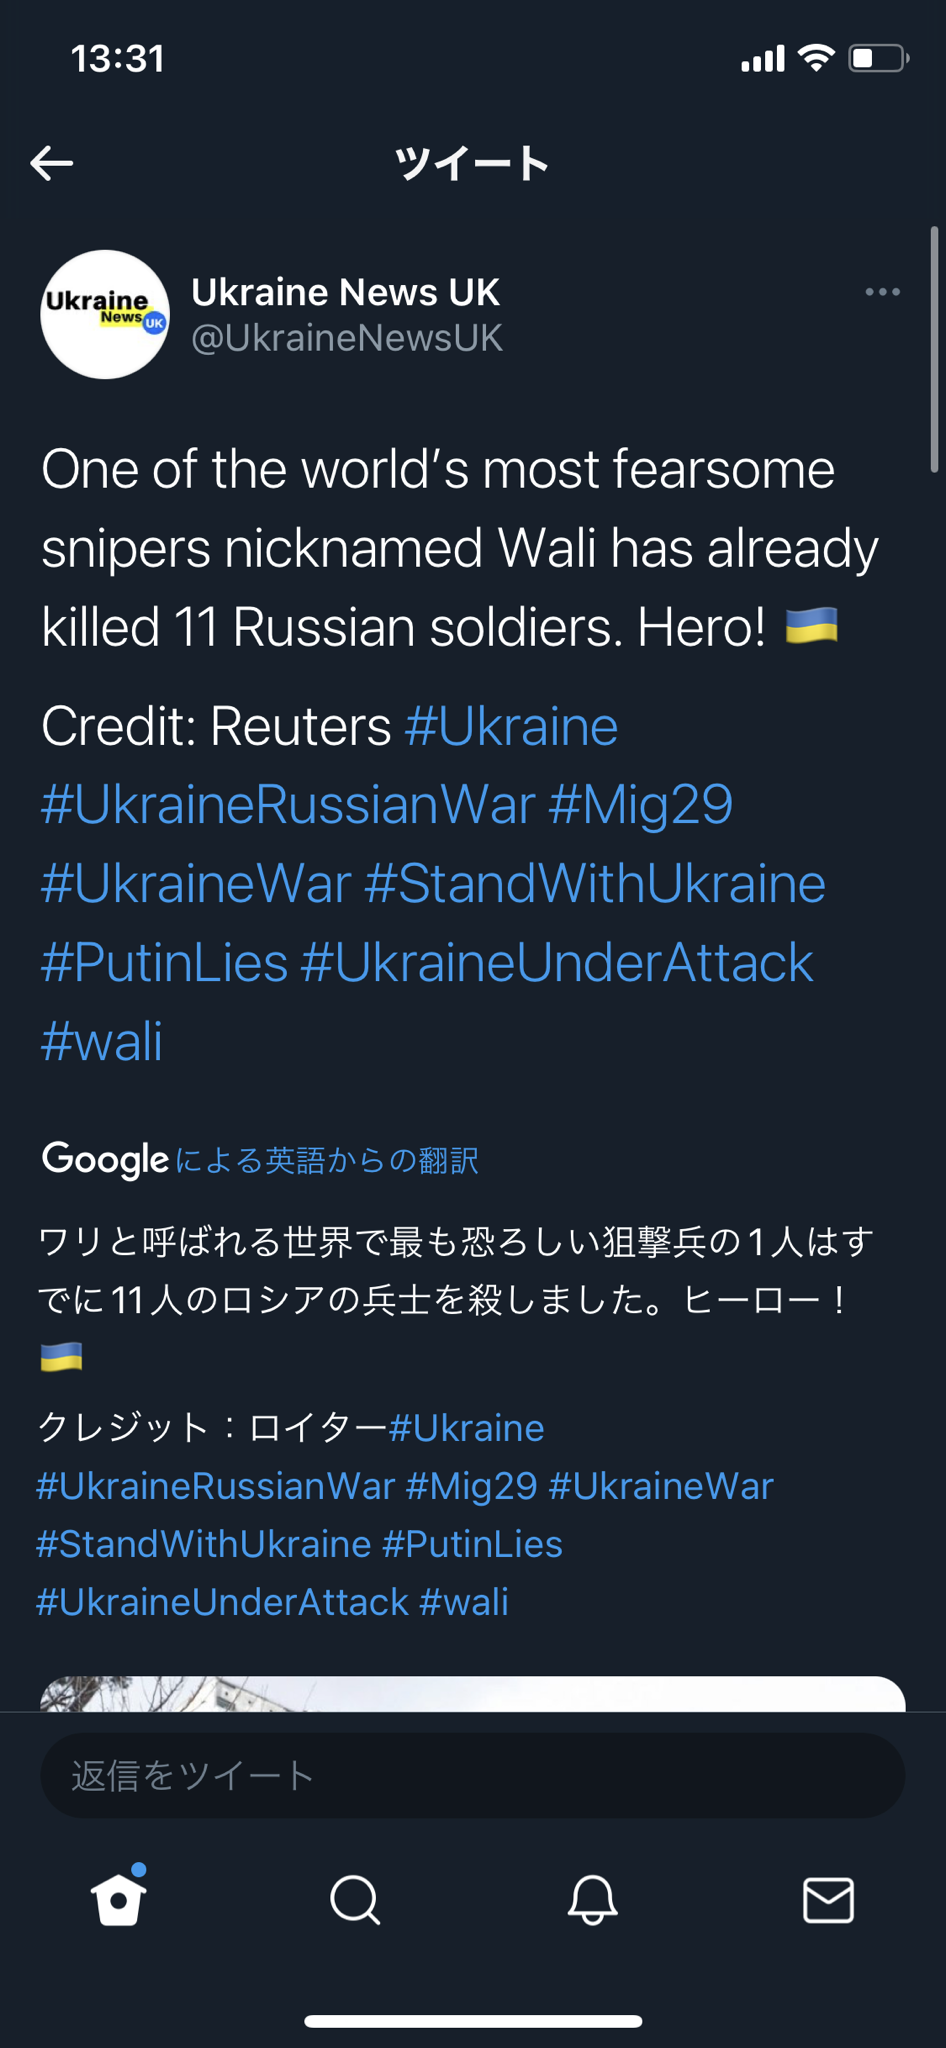This screenshot has width=946, height=2048.
Task: Tap the Ukraine News UK display name
Action: [x=345, y=292]
